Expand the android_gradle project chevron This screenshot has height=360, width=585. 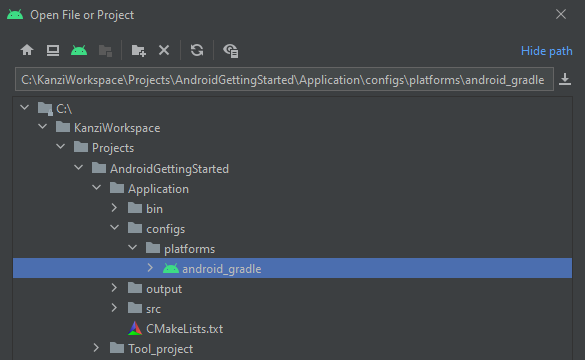pyautogui.click(x=150, y=268)
